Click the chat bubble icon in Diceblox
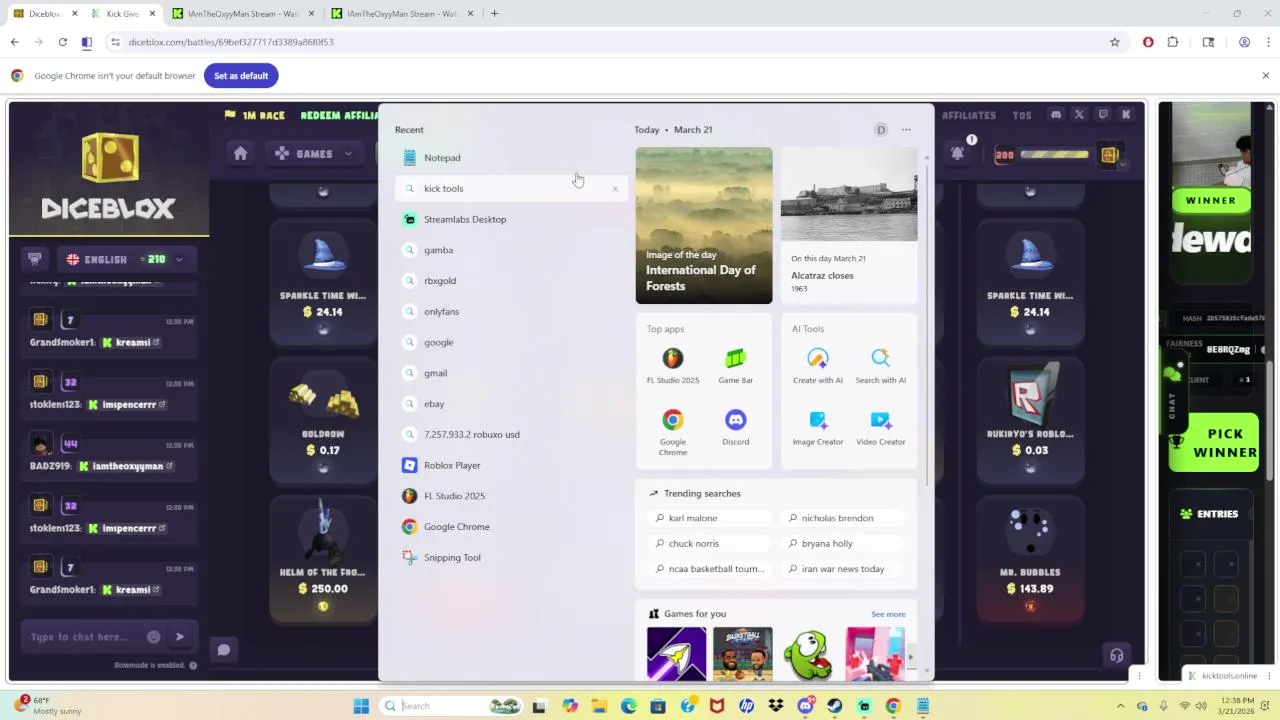 coord(224,650)
